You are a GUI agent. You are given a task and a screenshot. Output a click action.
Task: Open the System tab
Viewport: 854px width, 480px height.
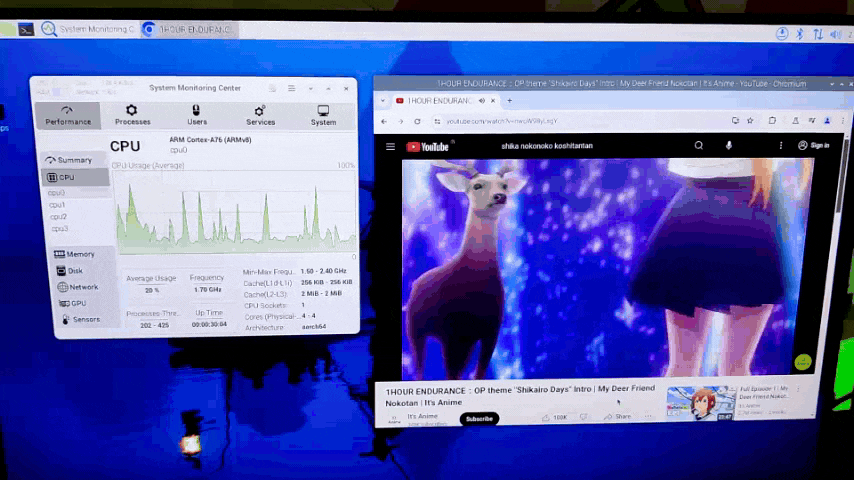click(x=324, y=116)
